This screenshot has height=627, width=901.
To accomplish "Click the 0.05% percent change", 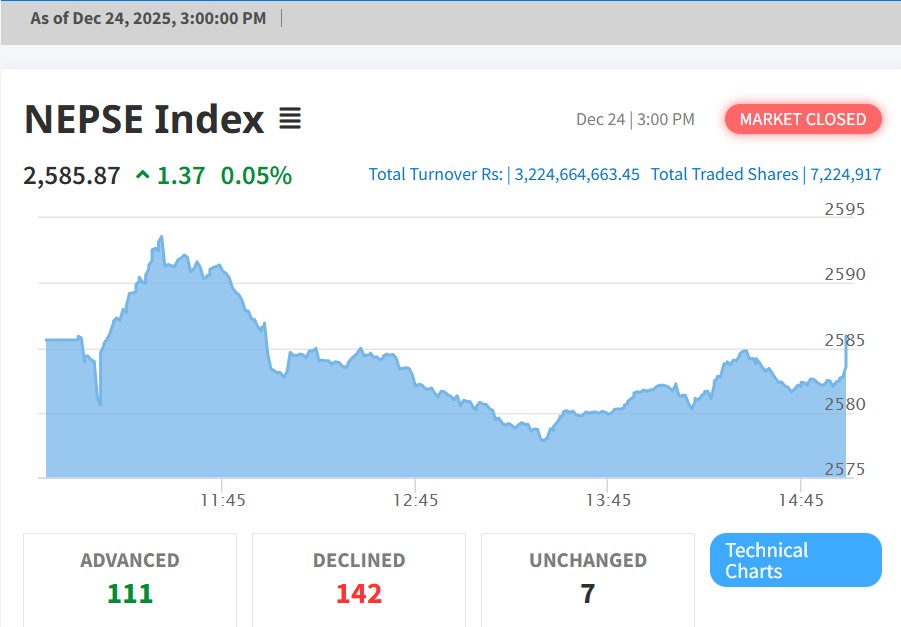I will [256, 176].
